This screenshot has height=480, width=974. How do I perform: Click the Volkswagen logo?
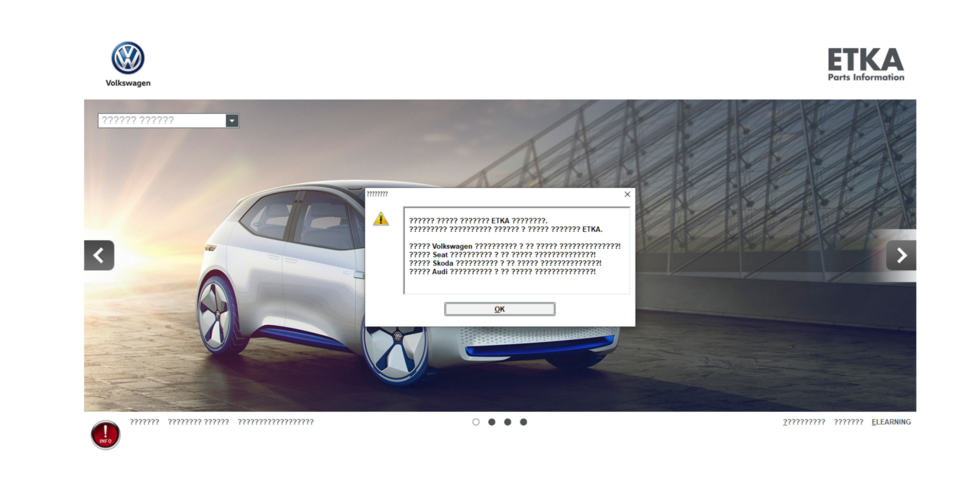(128, 64)
